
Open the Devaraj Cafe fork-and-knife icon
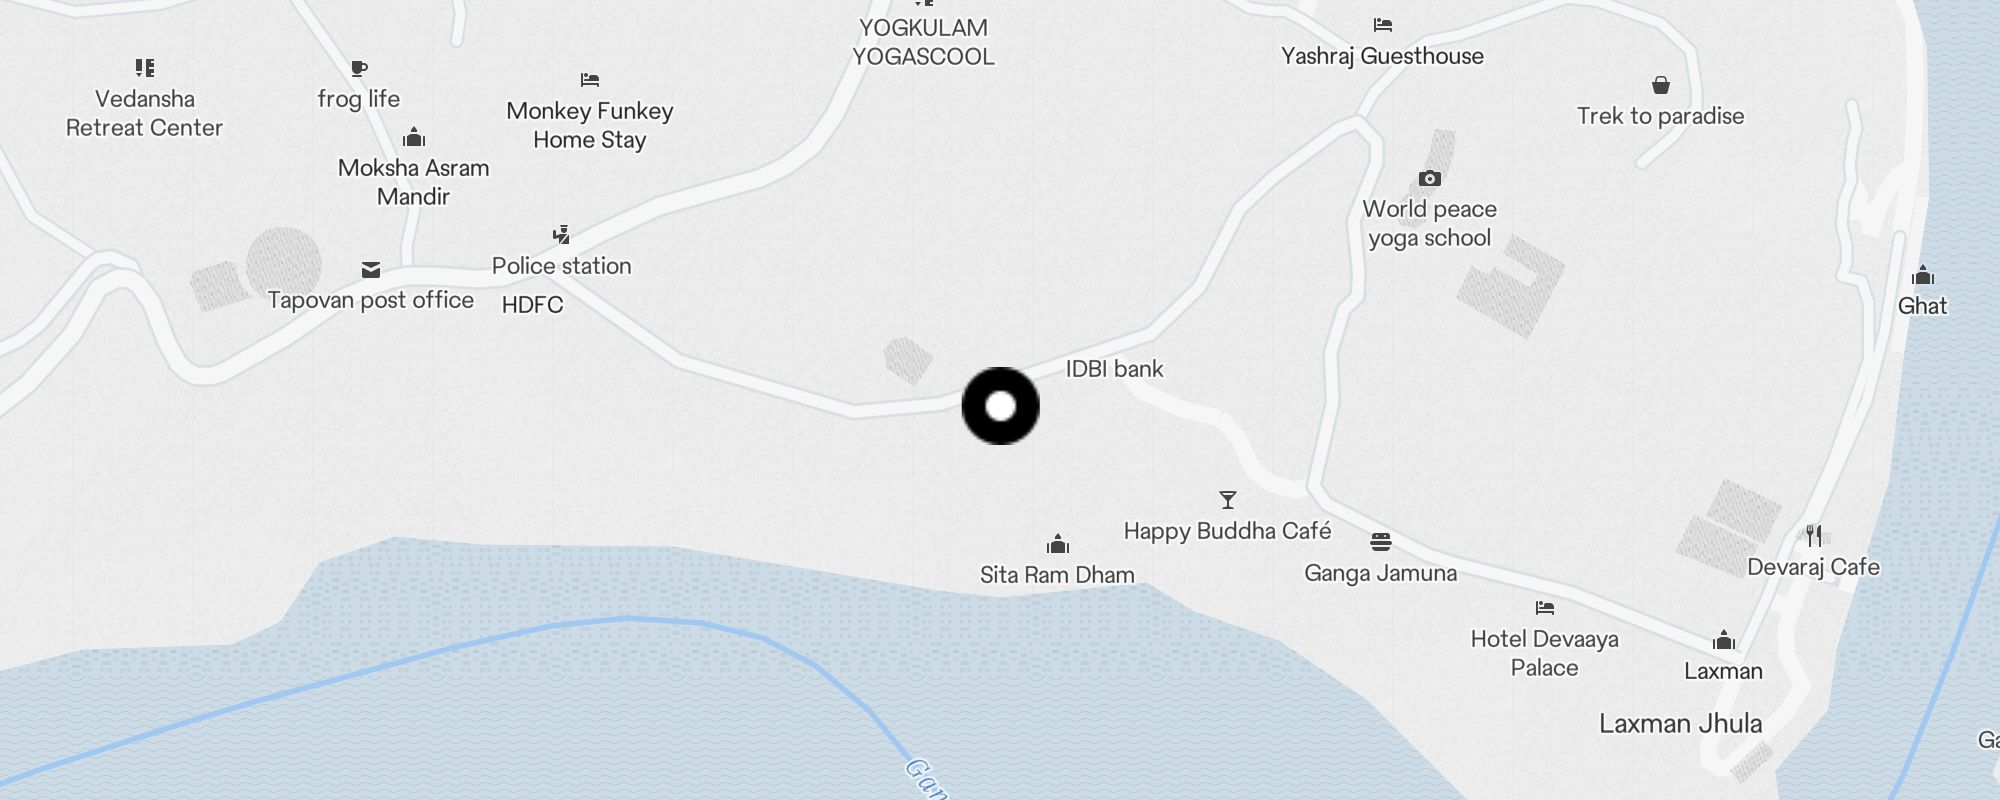point(1814,536)
